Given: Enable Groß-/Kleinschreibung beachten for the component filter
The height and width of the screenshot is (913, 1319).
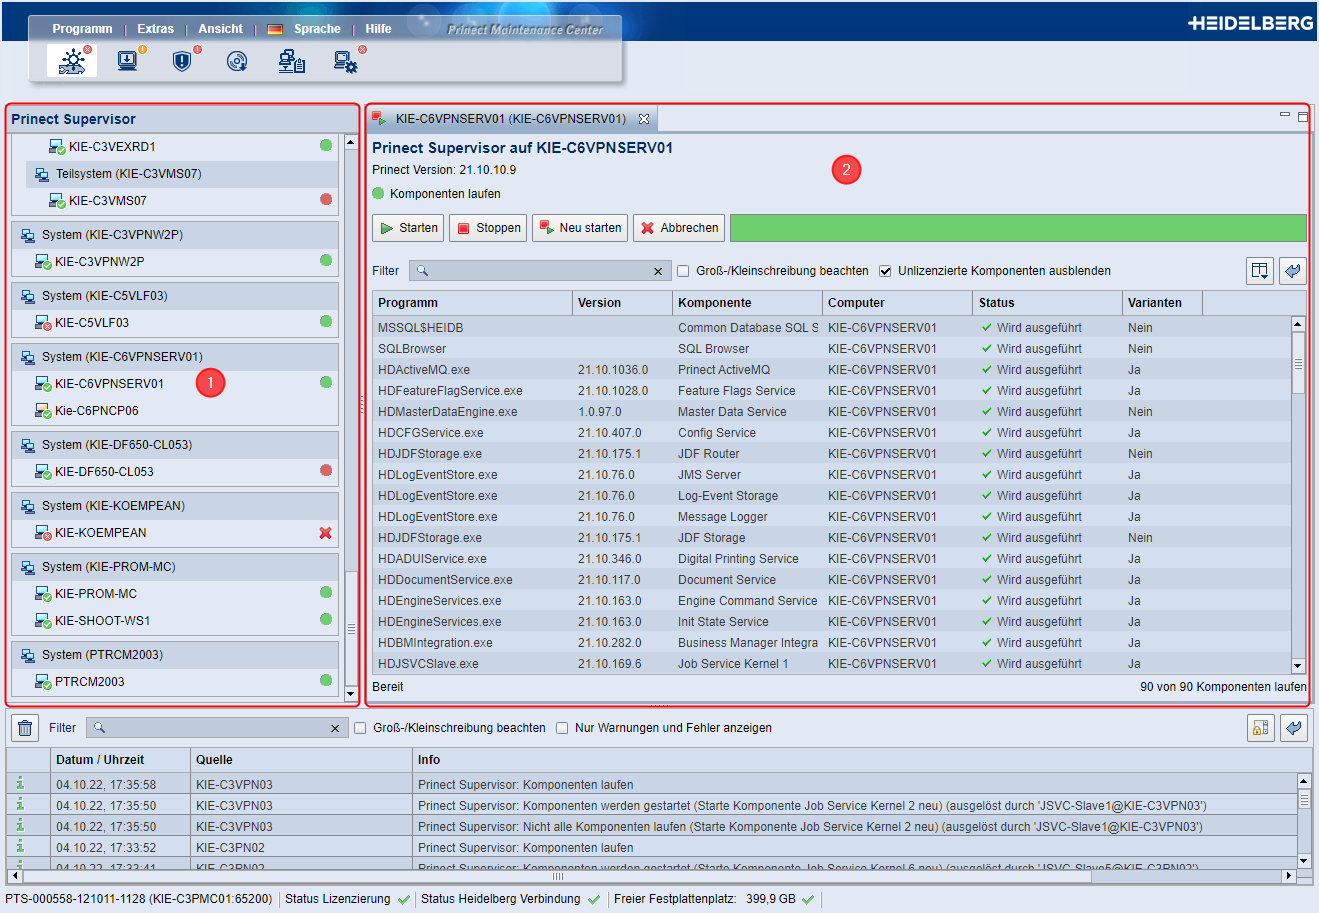Looking at the screenshot, I should click(x=683, y=271).
